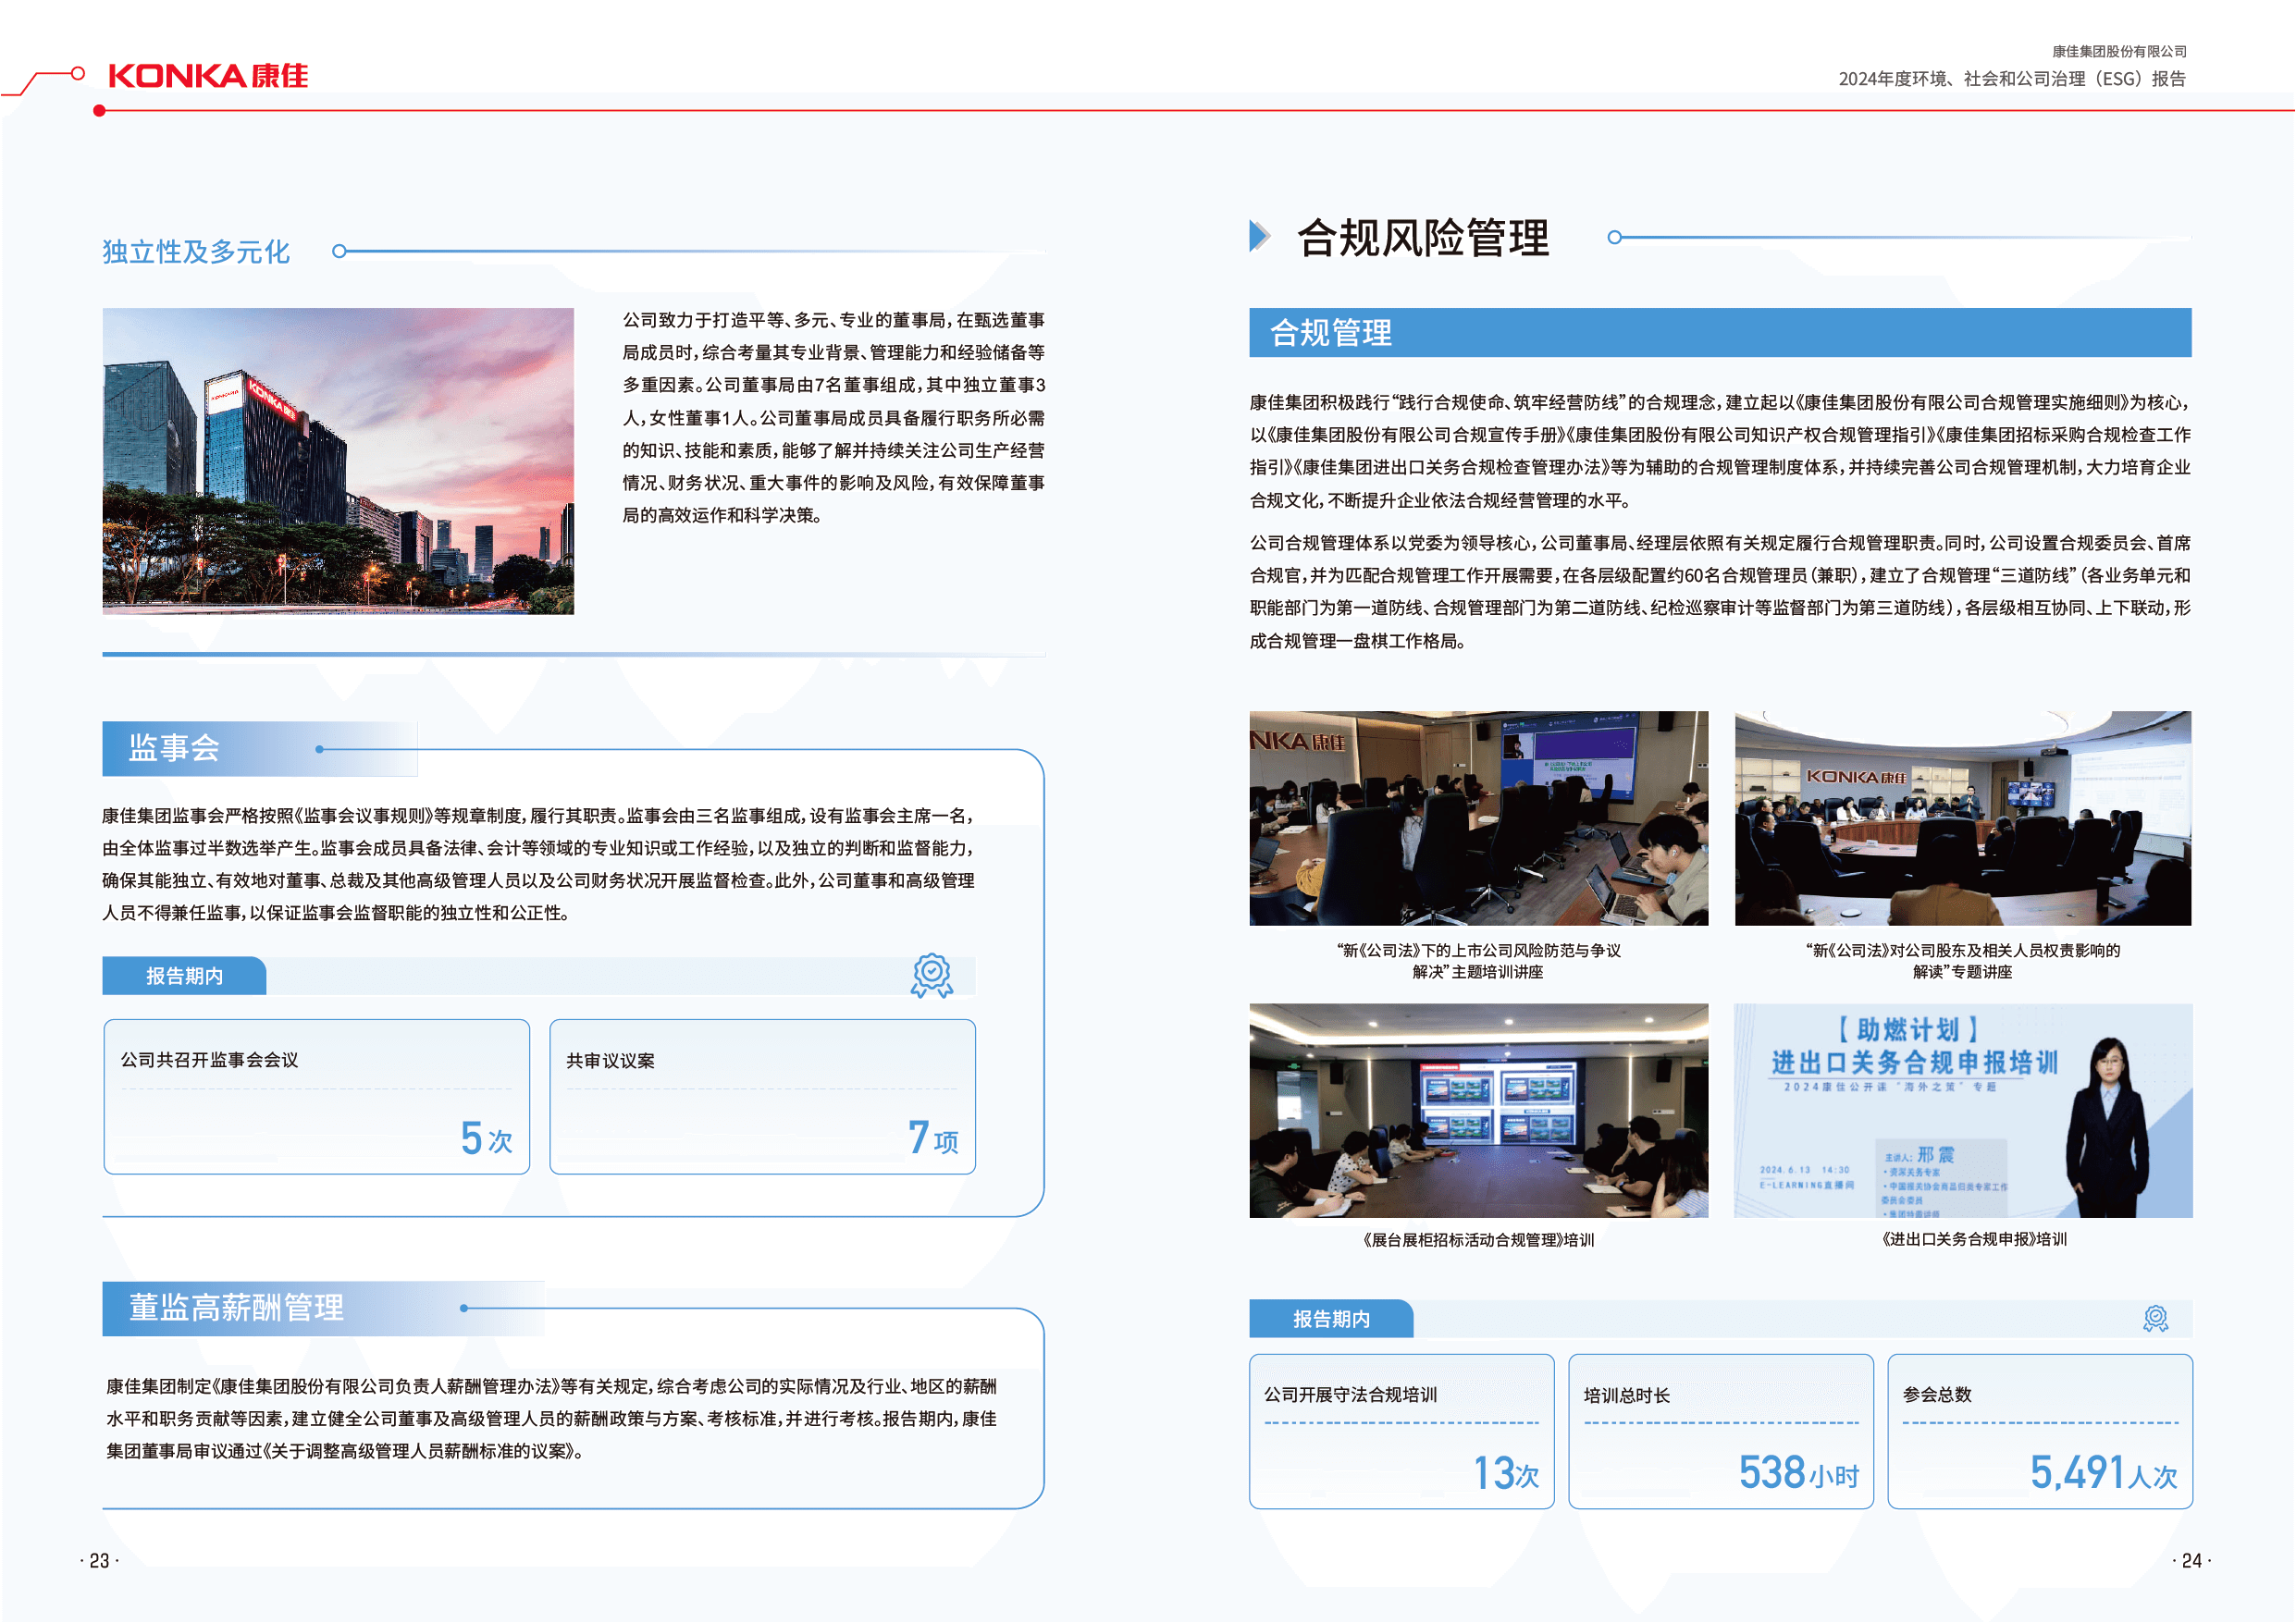Screen dimensions: 2296x1623
Task: Click the red dot under the KONKA logo
Action: (99, 111)
